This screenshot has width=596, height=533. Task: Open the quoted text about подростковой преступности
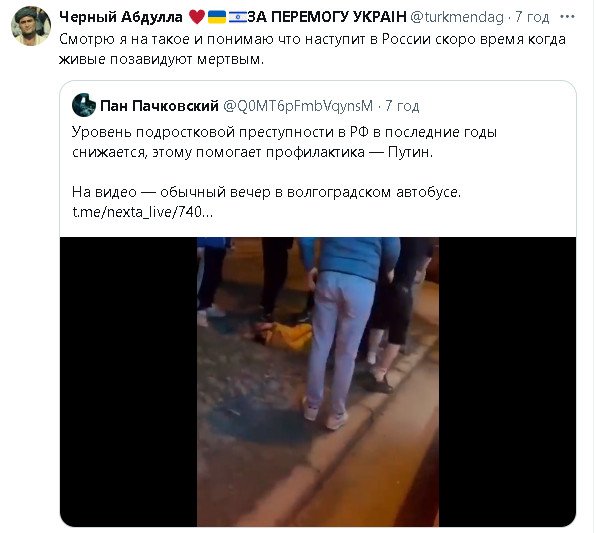tap(284, 142)
